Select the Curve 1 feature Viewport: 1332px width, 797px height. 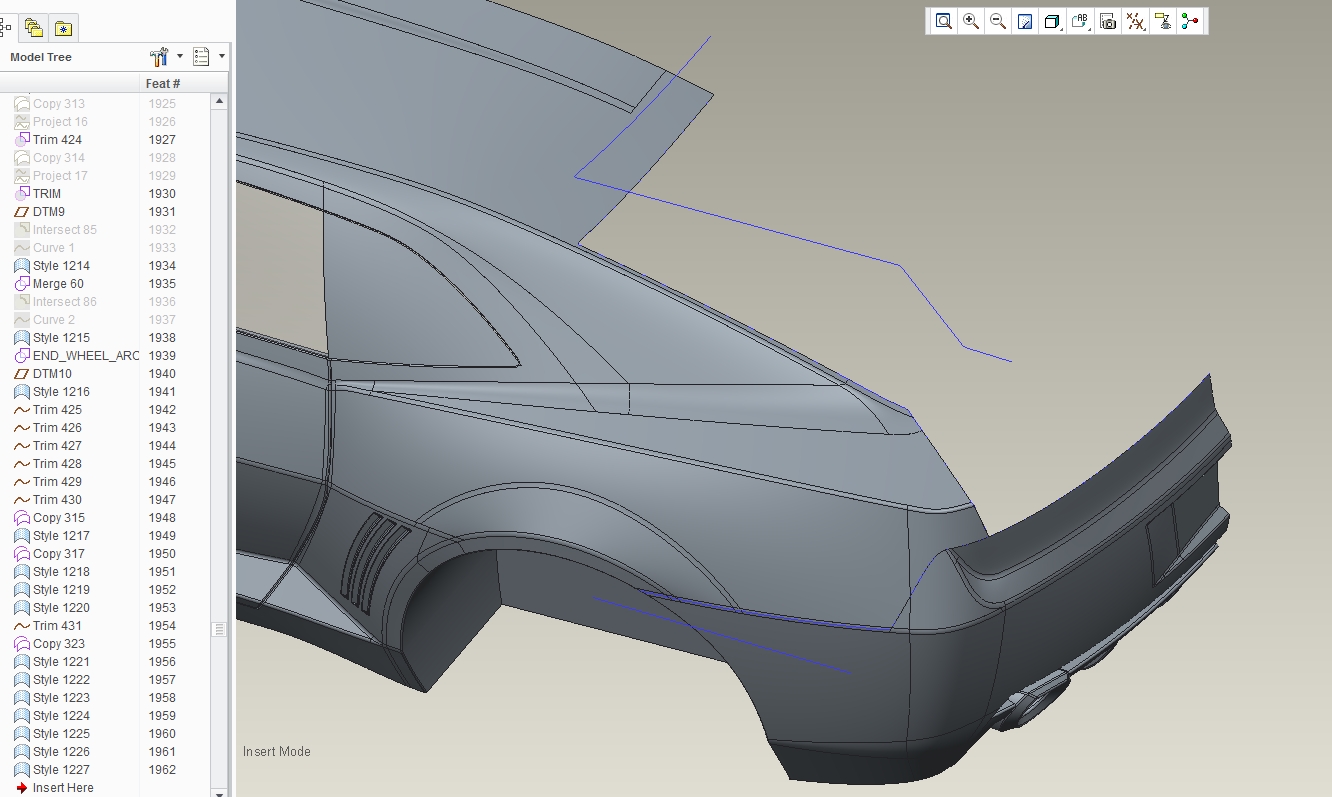[x=54, y=248]
